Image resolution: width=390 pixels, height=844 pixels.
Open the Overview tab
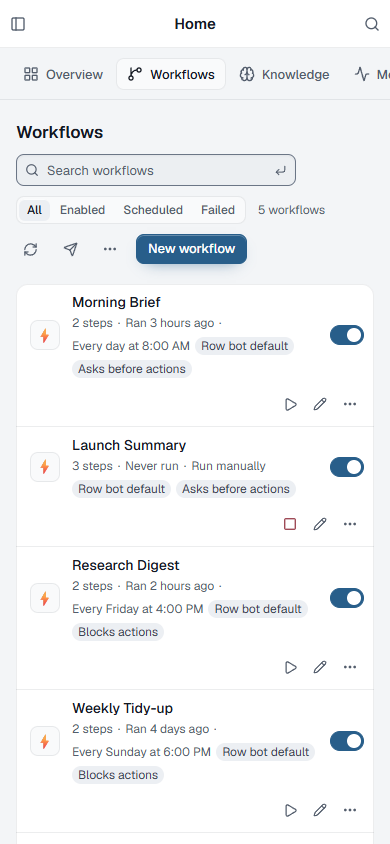pyautogui.click(x=63, y=74)
